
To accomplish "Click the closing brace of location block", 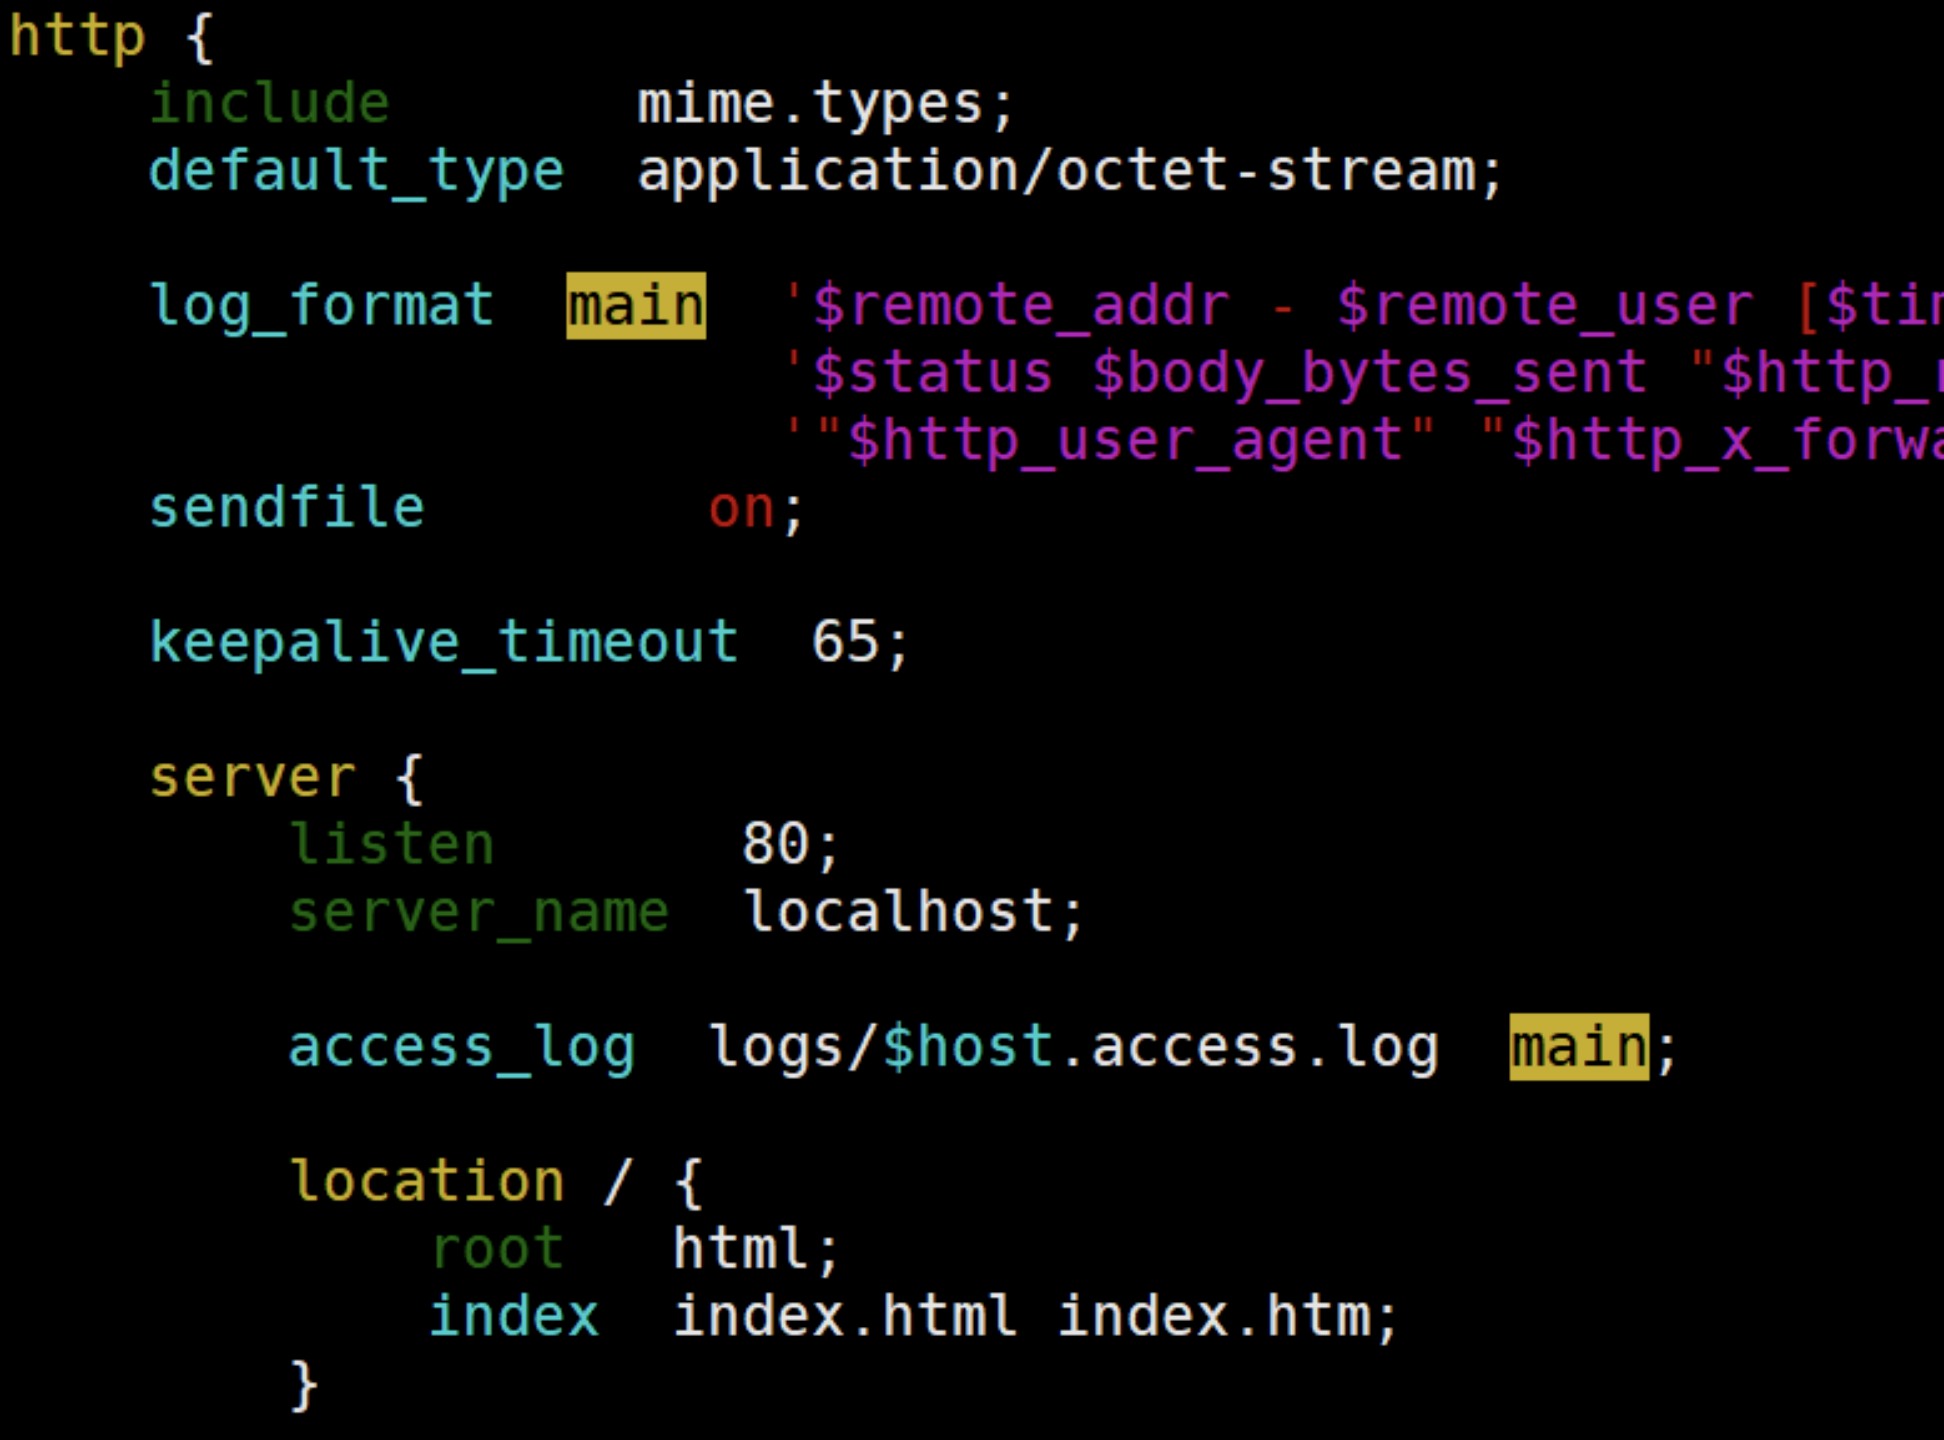I will (303, 1386).
